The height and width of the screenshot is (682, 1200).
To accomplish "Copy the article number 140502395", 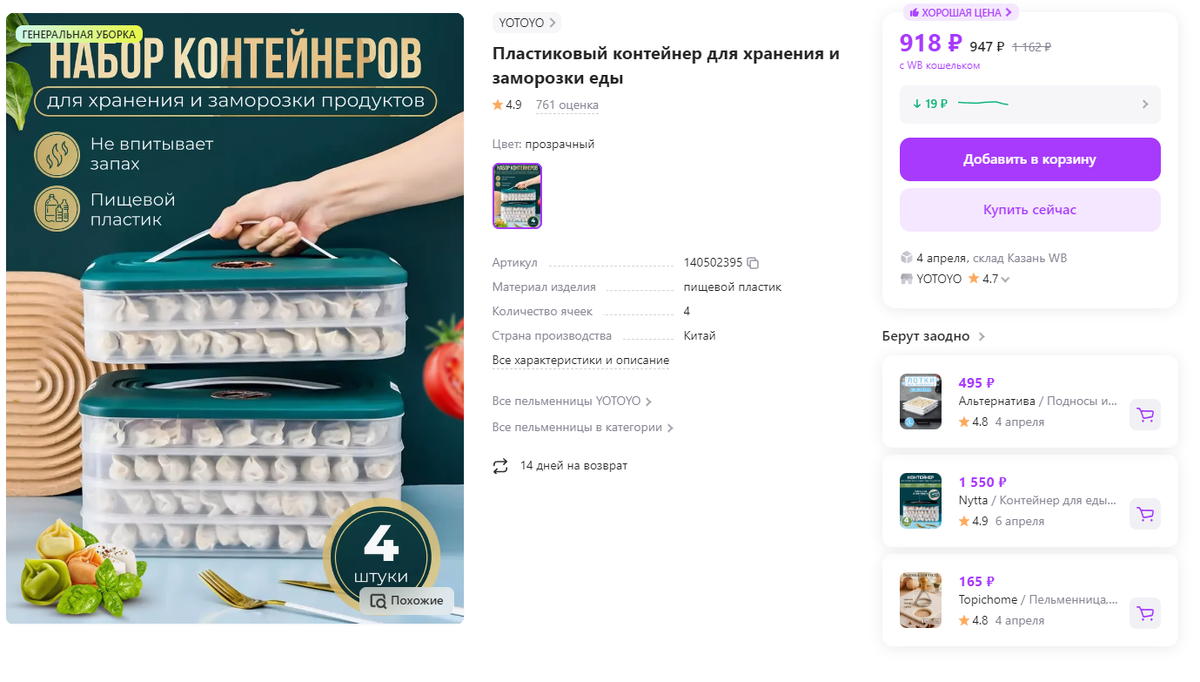I will pos(753,263).
